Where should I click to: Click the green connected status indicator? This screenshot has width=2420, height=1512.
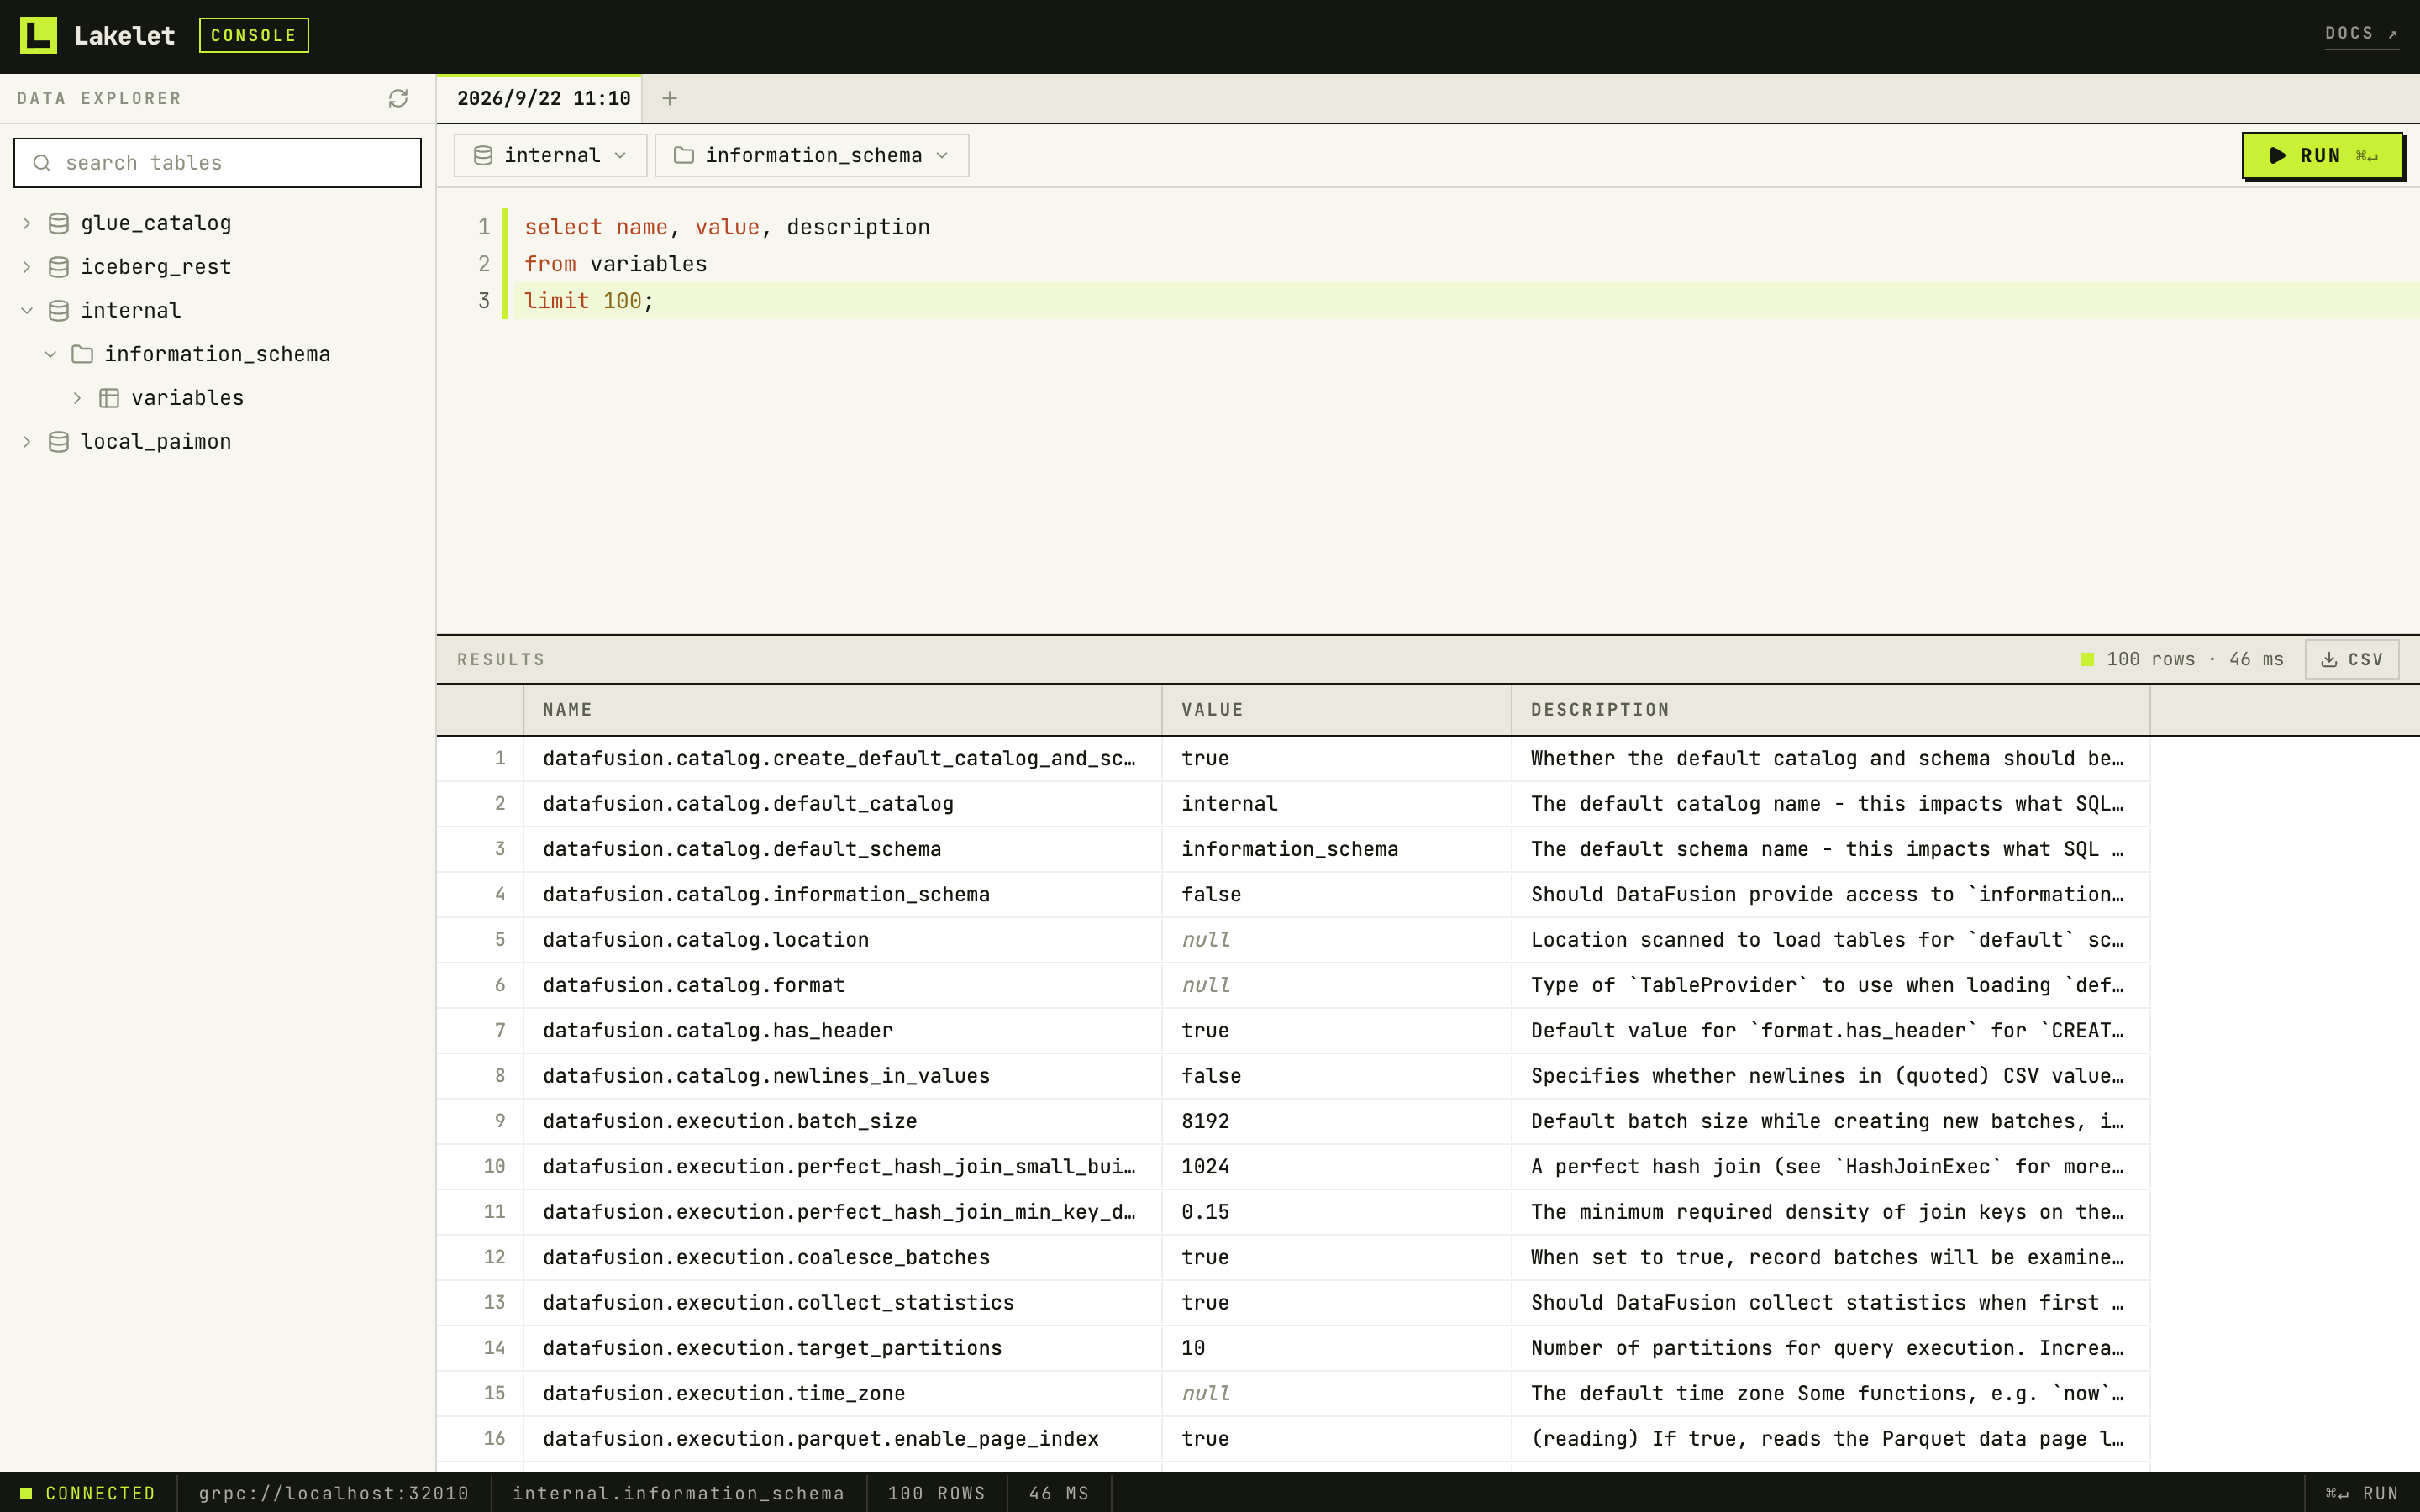26,1493
